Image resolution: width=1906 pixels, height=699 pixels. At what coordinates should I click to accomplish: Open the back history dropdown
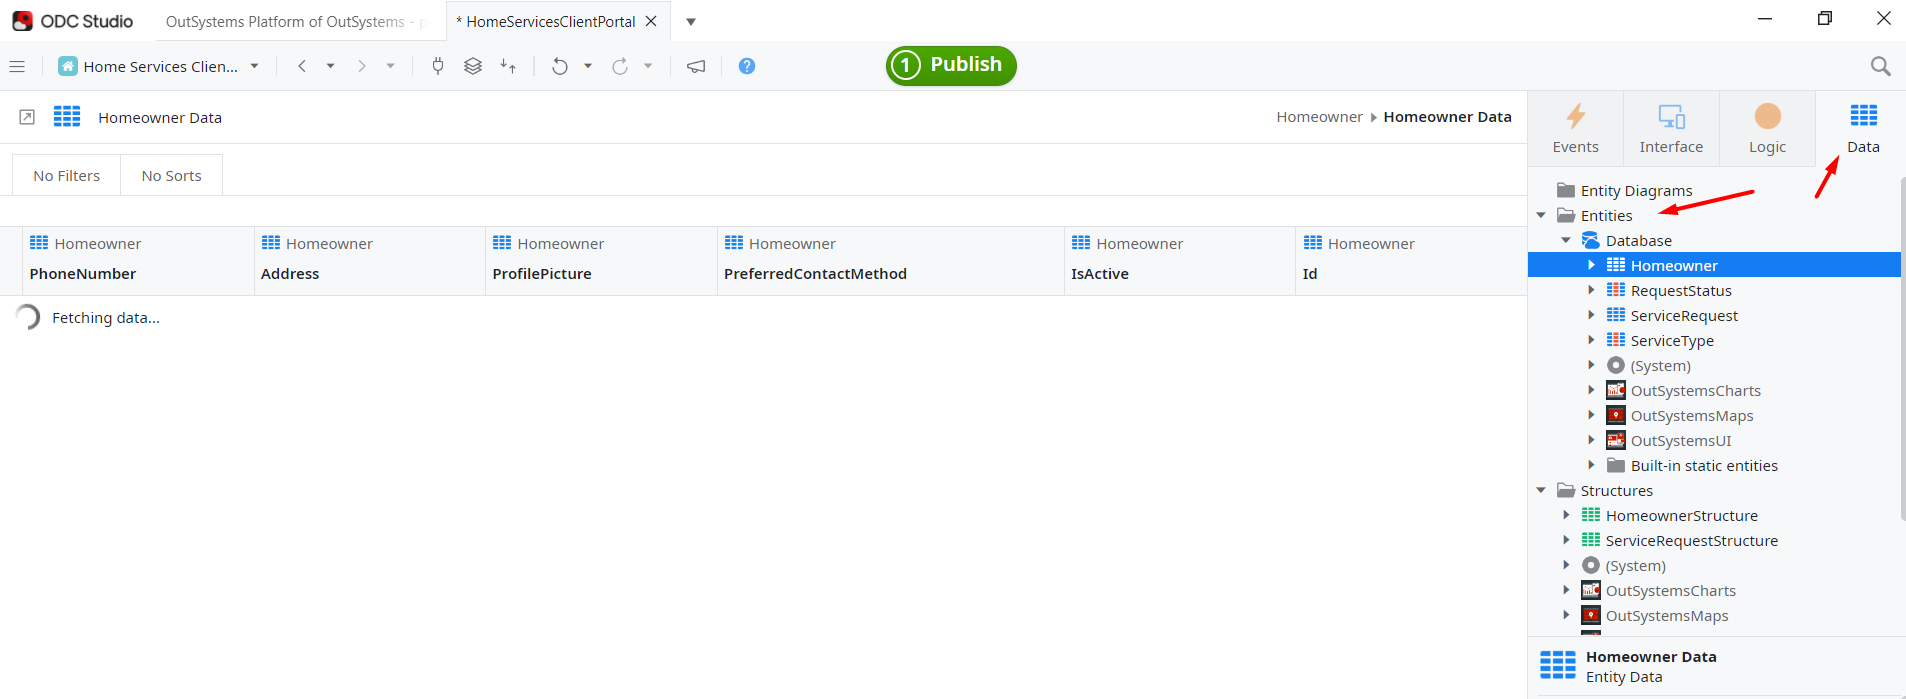[330, 66]
